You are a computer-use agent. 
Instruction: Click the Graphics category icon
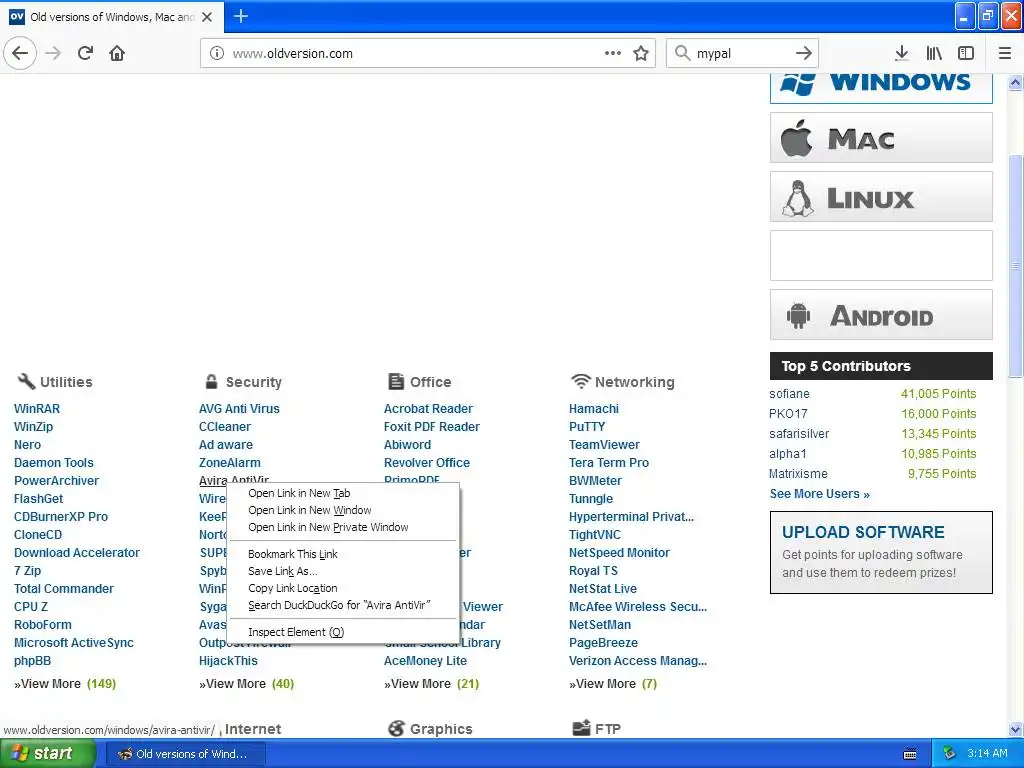pos(396,728)
